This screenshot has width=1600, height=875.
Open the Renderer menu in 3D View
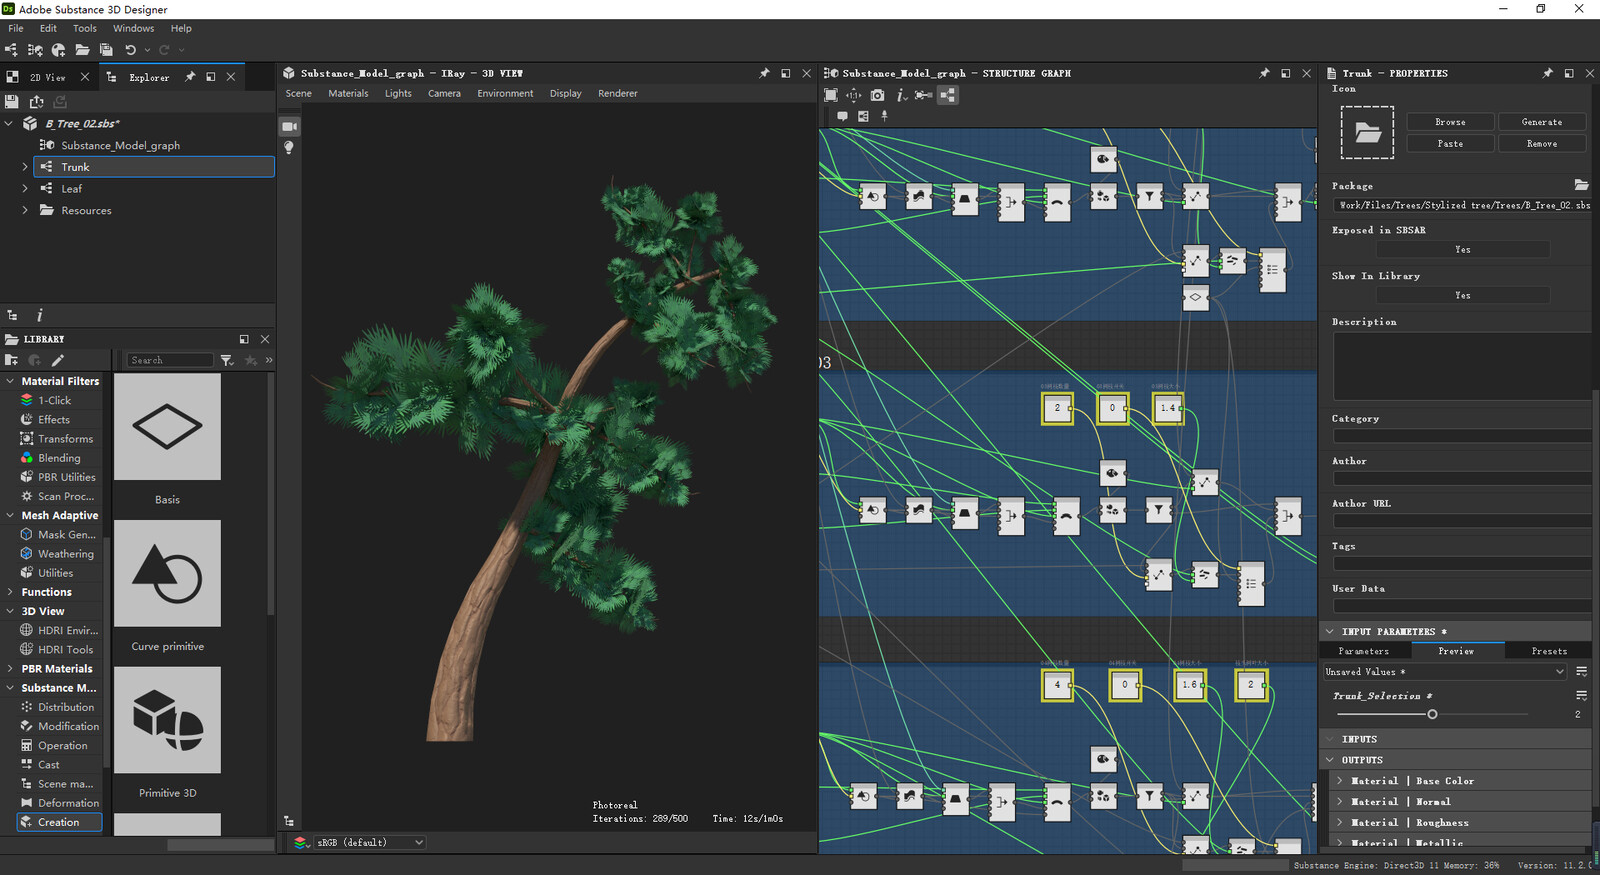[618, 93]
